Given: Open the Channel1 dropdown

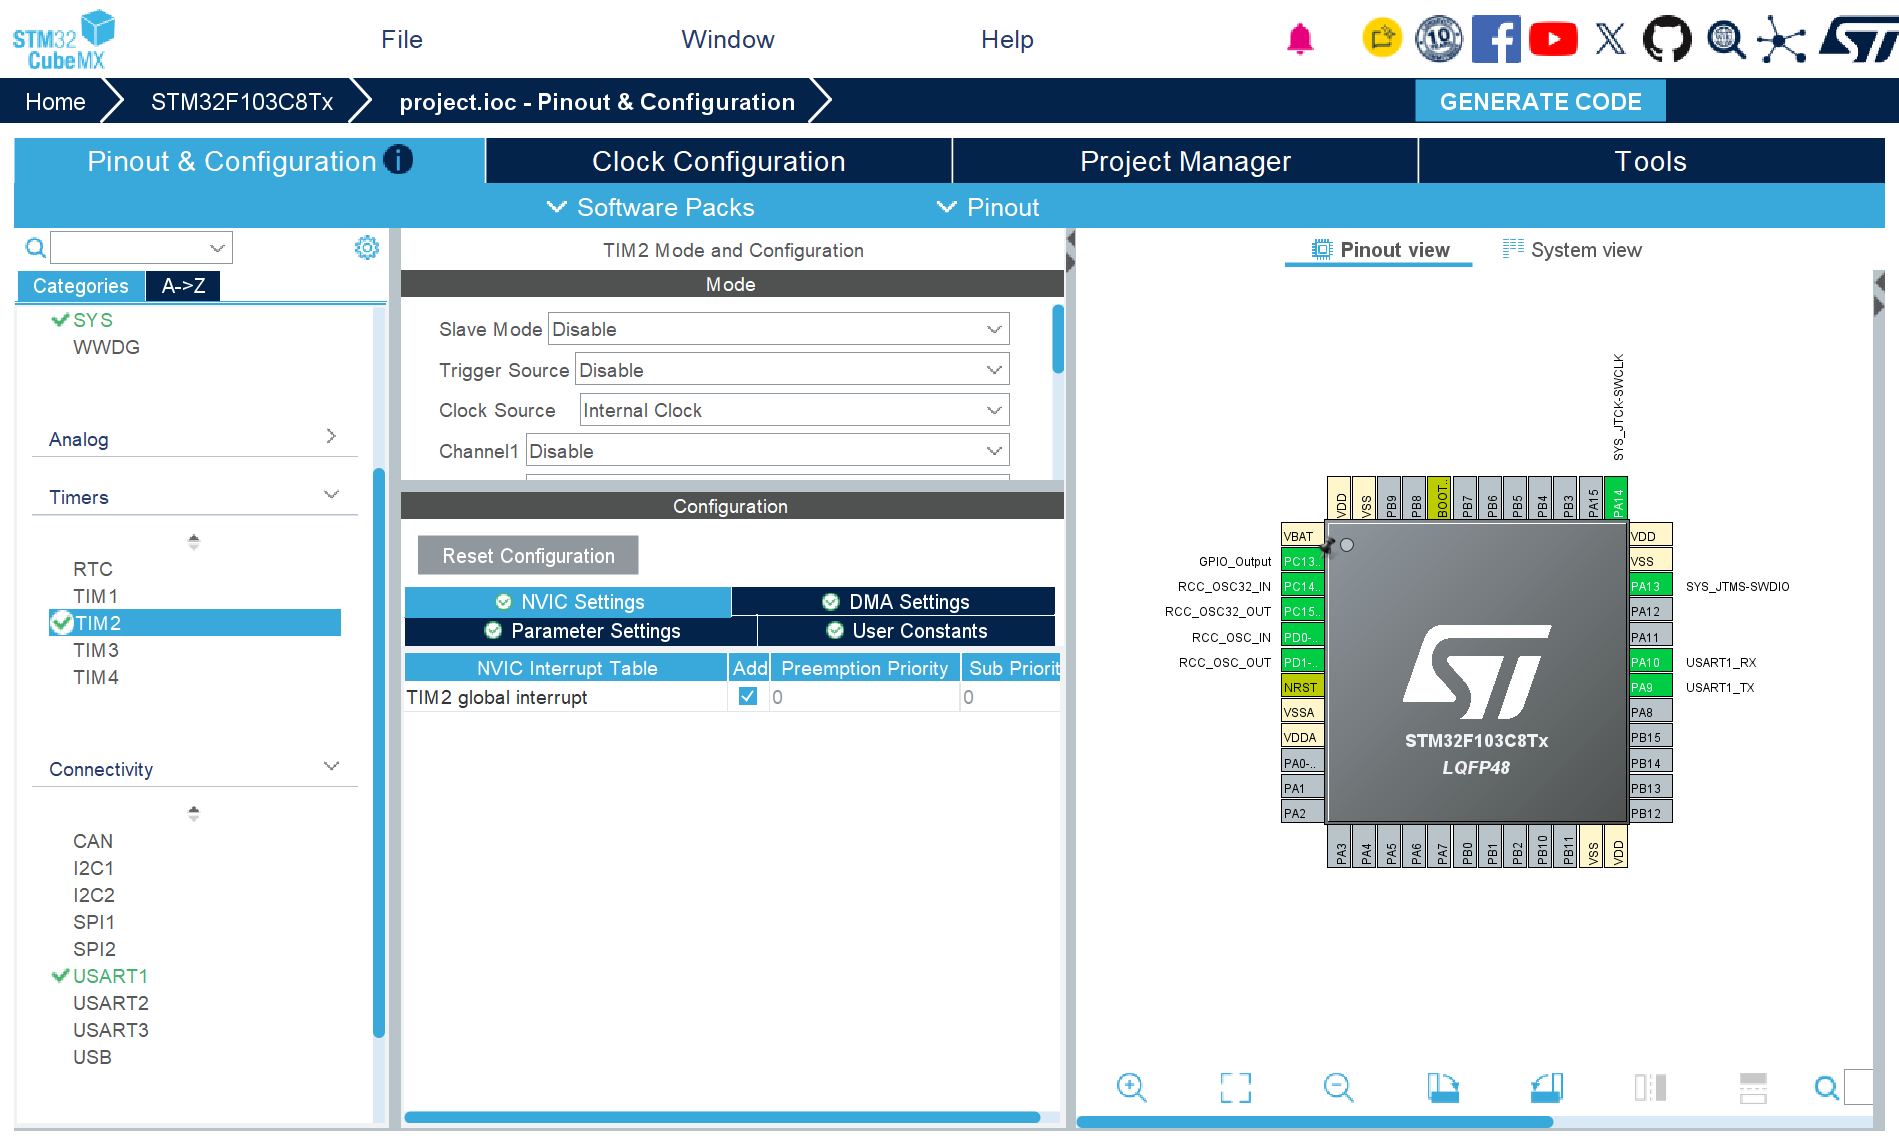Looking at the screenshot, I should click(767, 451).
